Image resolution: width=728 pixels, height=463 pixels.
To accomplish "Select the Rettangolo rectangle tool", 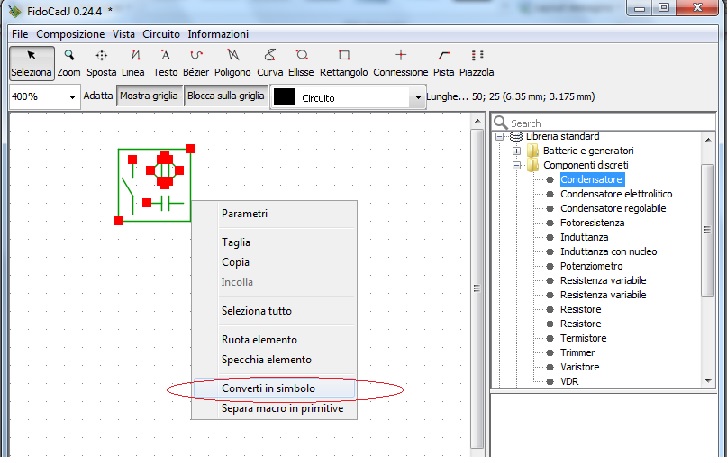I will click(x=344, y=62).
